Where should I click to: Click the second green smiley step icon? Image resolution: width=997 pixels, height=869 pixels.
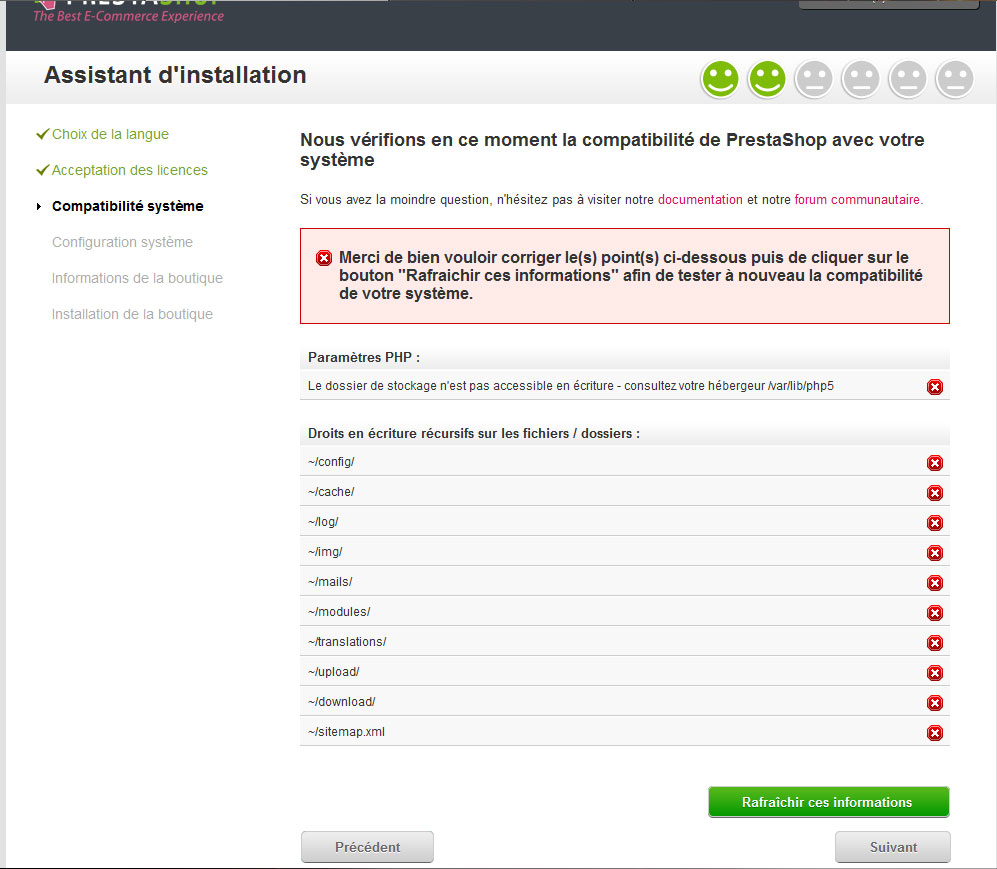pos(767,79)
